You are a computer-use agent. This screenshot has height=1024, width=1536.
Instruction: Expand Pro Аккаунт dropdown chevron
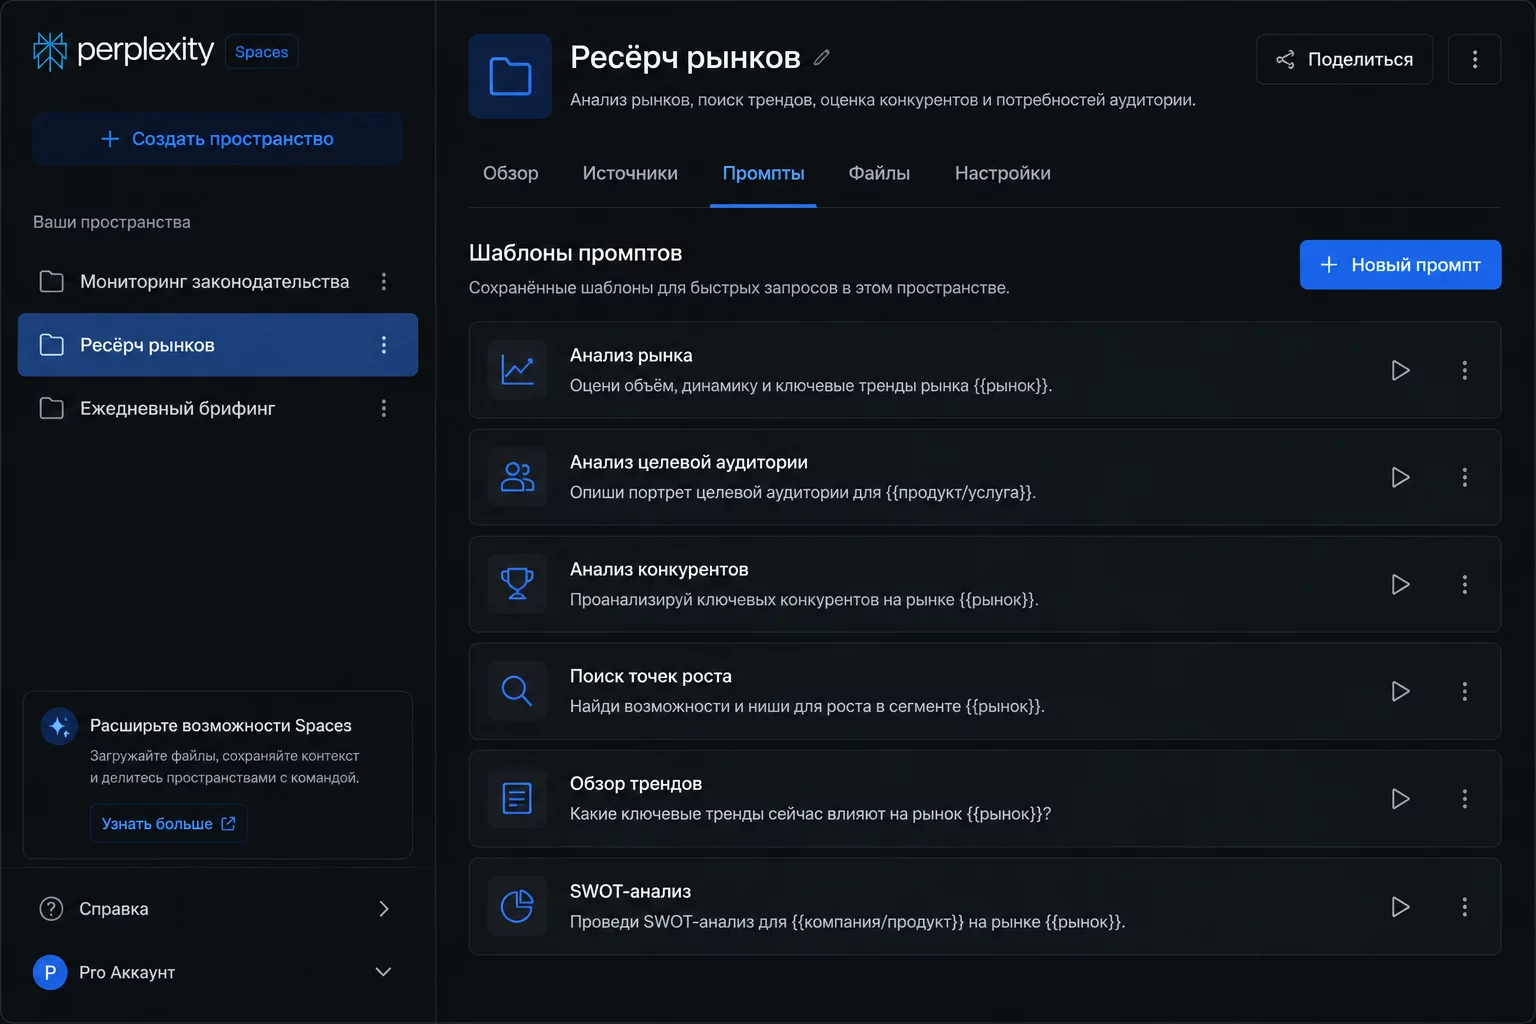pyautogui.click(x=383, y=972)
